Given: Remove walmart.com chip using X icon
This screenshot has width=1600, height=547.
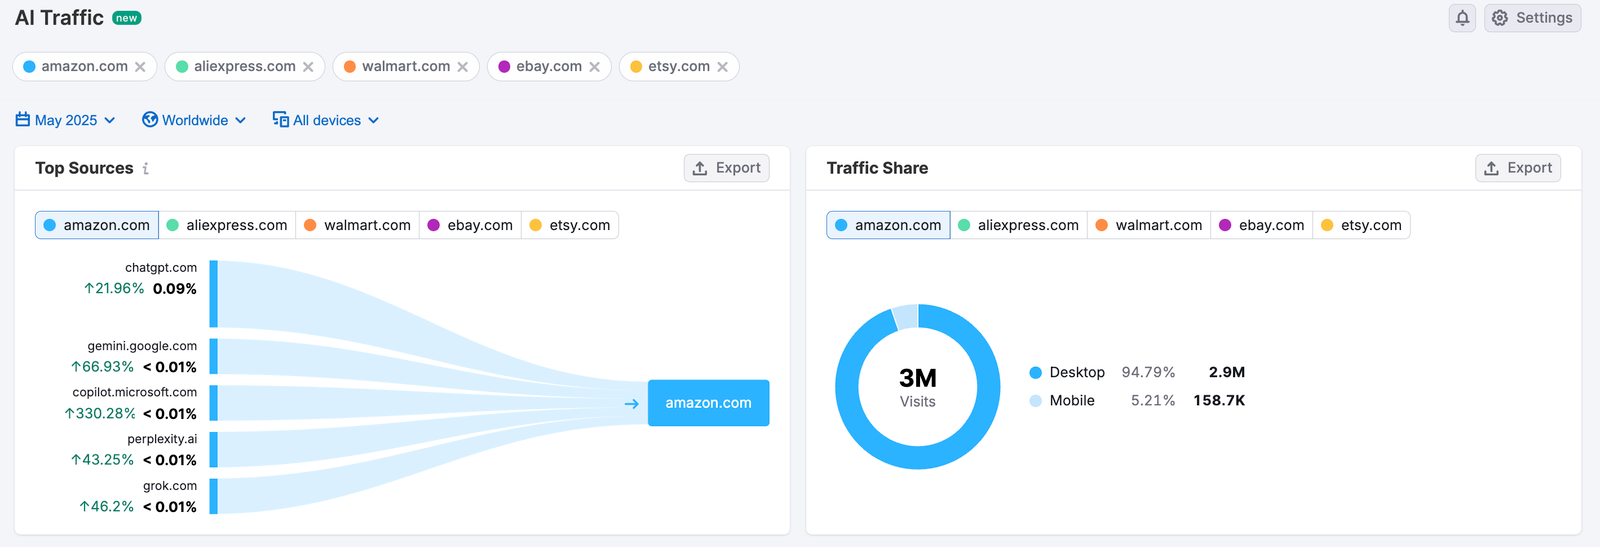Looking at the screenshot, I should click(462, 67).
